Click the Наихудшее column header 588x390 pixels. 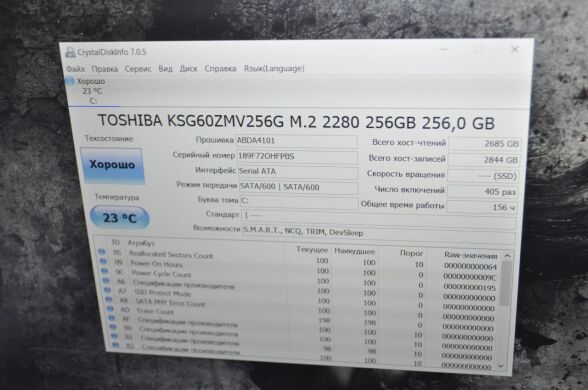(x=354, y=251)
